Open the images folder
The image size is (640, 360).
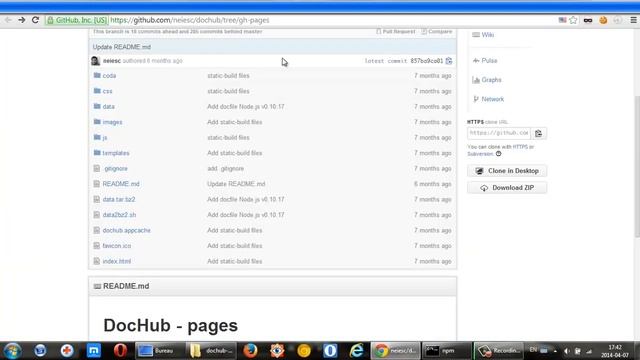pyautogui.click(x=112, y=122)
